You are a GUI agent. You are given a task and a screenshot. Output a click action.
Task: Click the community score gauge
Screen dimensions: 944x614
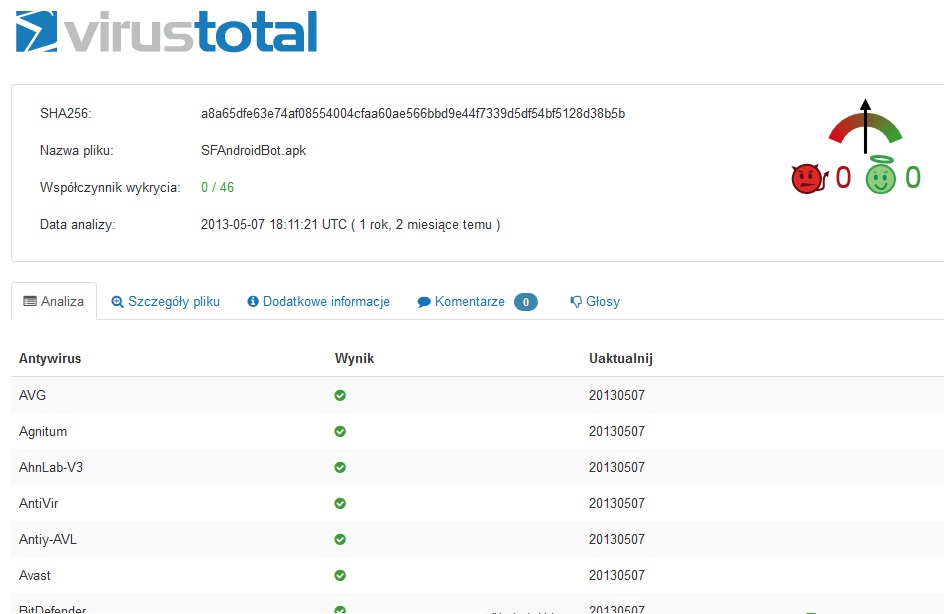point(865,126)
